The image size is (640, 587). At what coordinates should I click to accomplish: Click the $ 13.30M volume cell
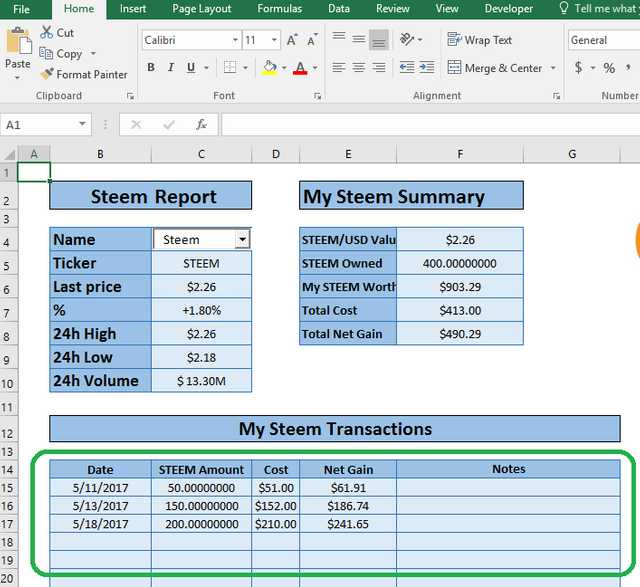[x=202, y=381]
